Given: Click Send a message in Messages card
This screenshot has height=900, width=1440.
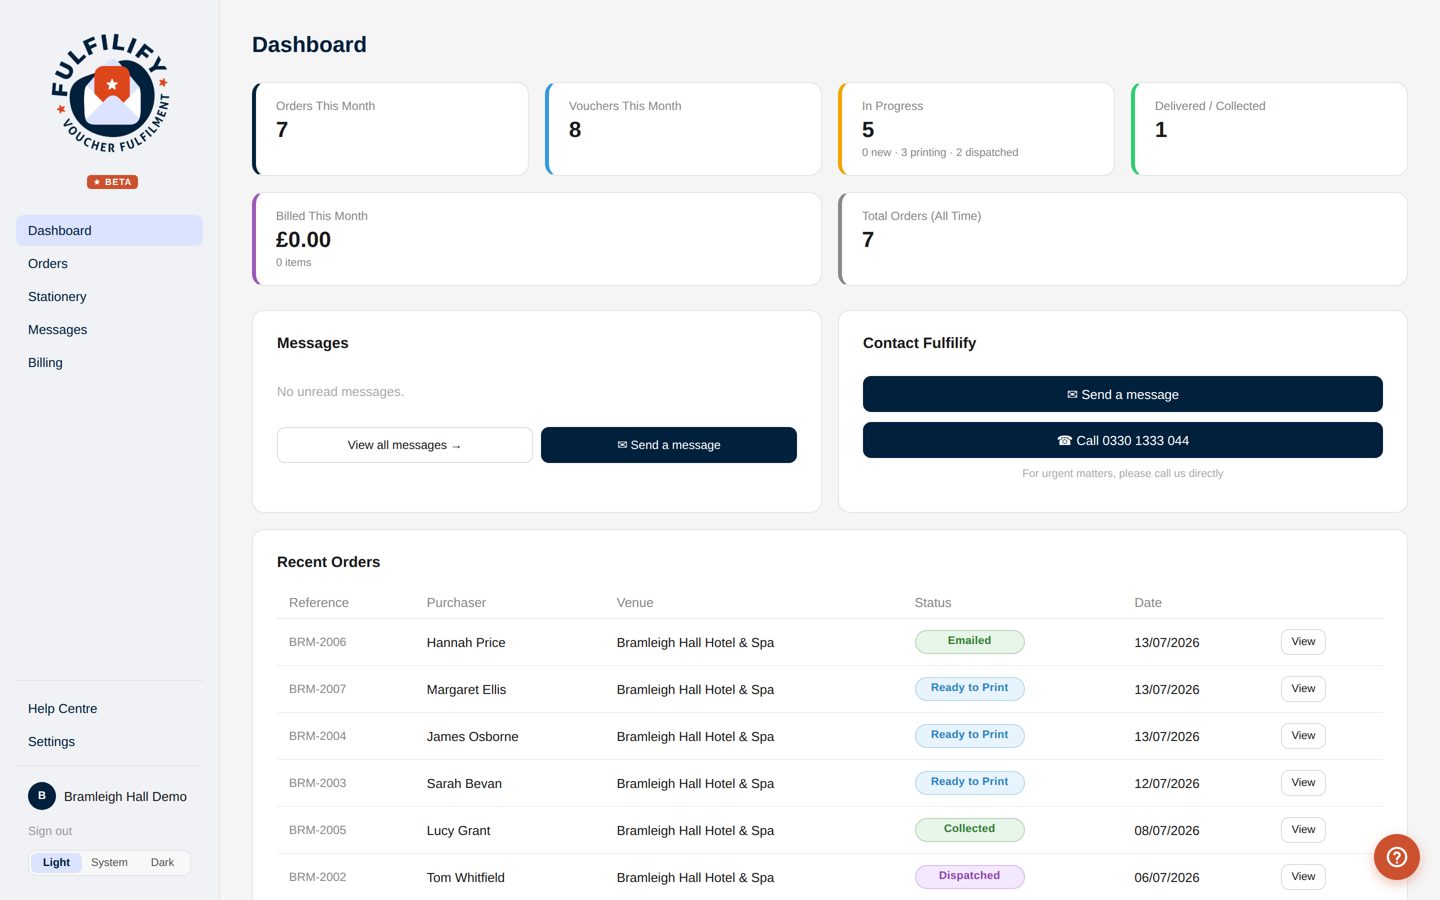Looking at the screenshot, I should point(669,445).
